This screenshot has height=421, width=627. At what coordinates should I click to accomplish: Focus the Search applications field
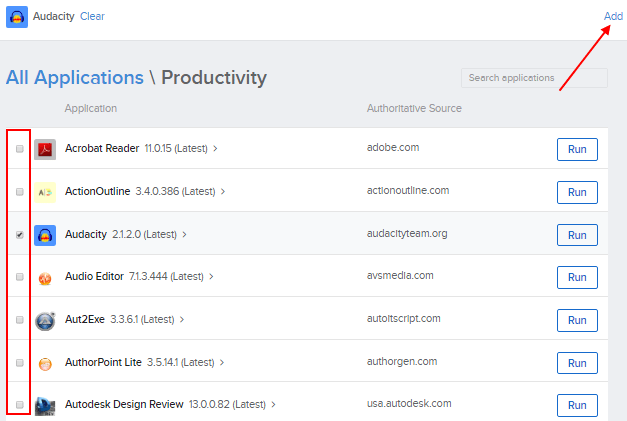click(534, 78)
